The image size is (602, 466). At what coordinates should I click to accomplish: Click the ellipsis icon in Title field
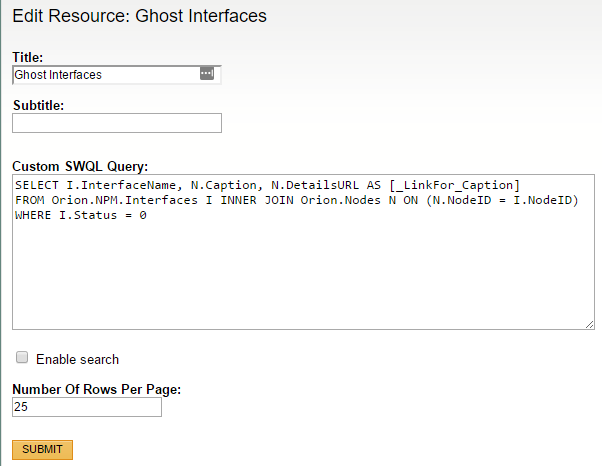(x=207, y=74)
